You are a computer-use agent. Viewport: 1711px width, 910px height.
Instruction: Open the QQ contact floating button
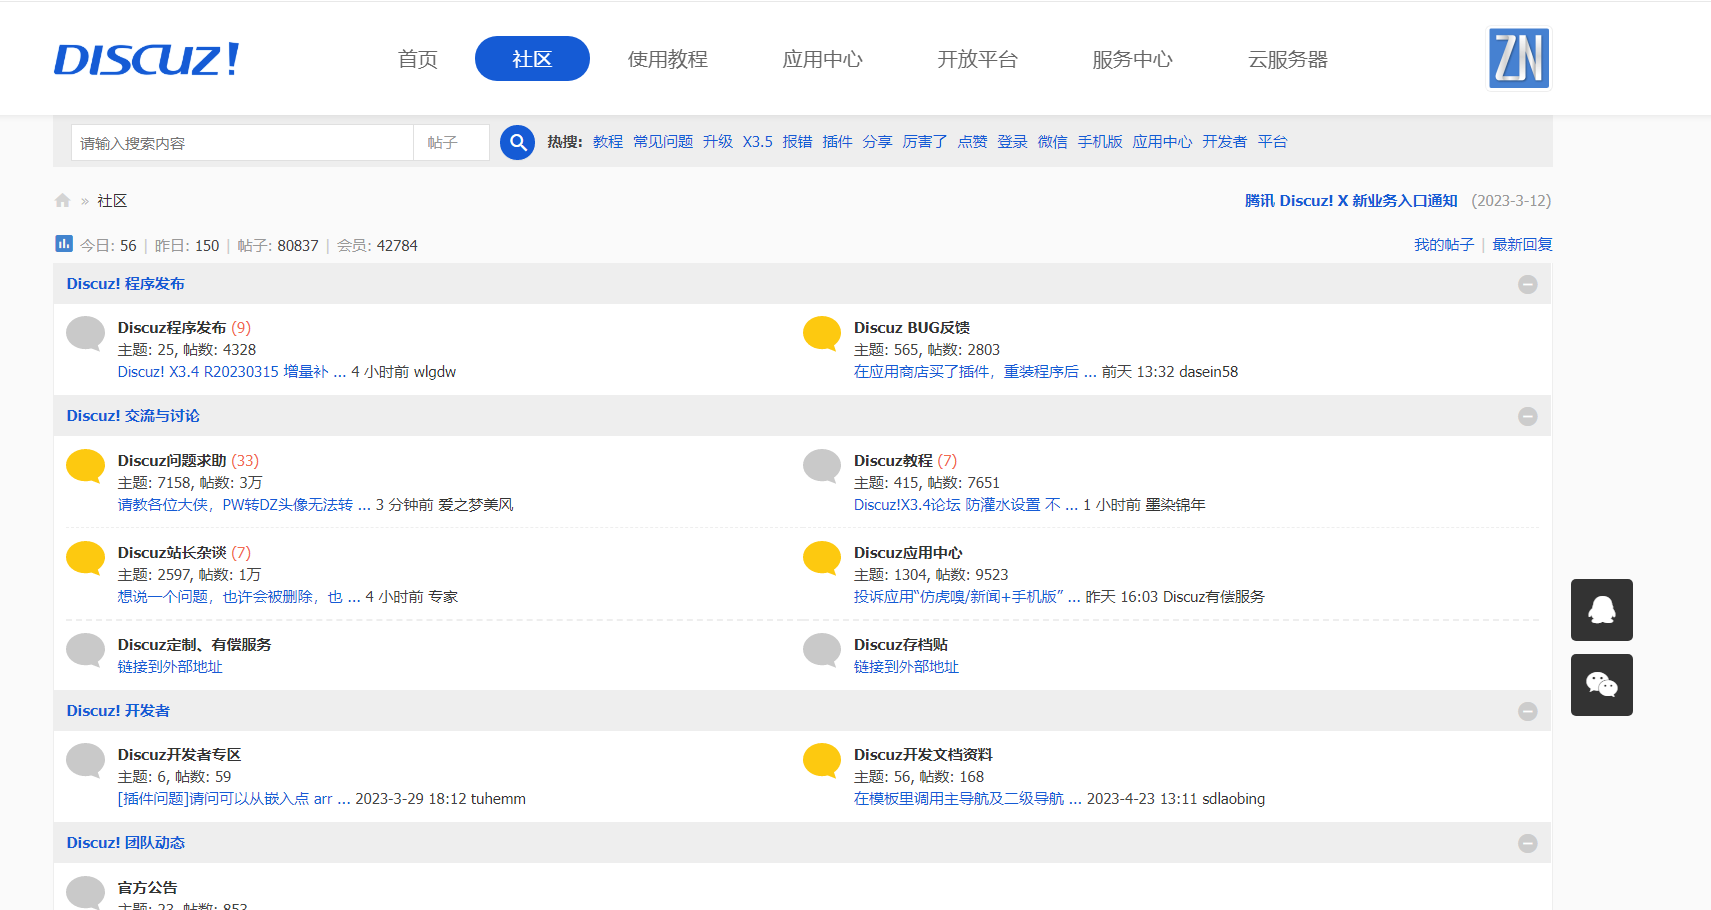pyautogui.click(x=1601, y=610)
